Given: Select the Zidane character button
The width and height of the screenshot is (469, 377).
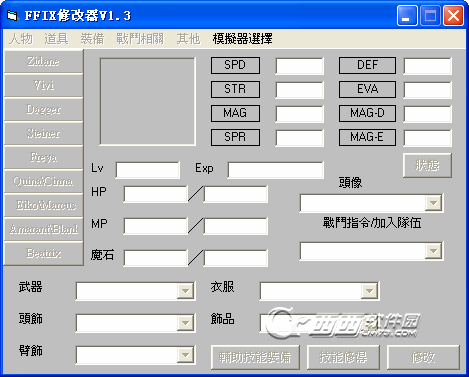Looking at the screenshot, I should pos(43,61).
